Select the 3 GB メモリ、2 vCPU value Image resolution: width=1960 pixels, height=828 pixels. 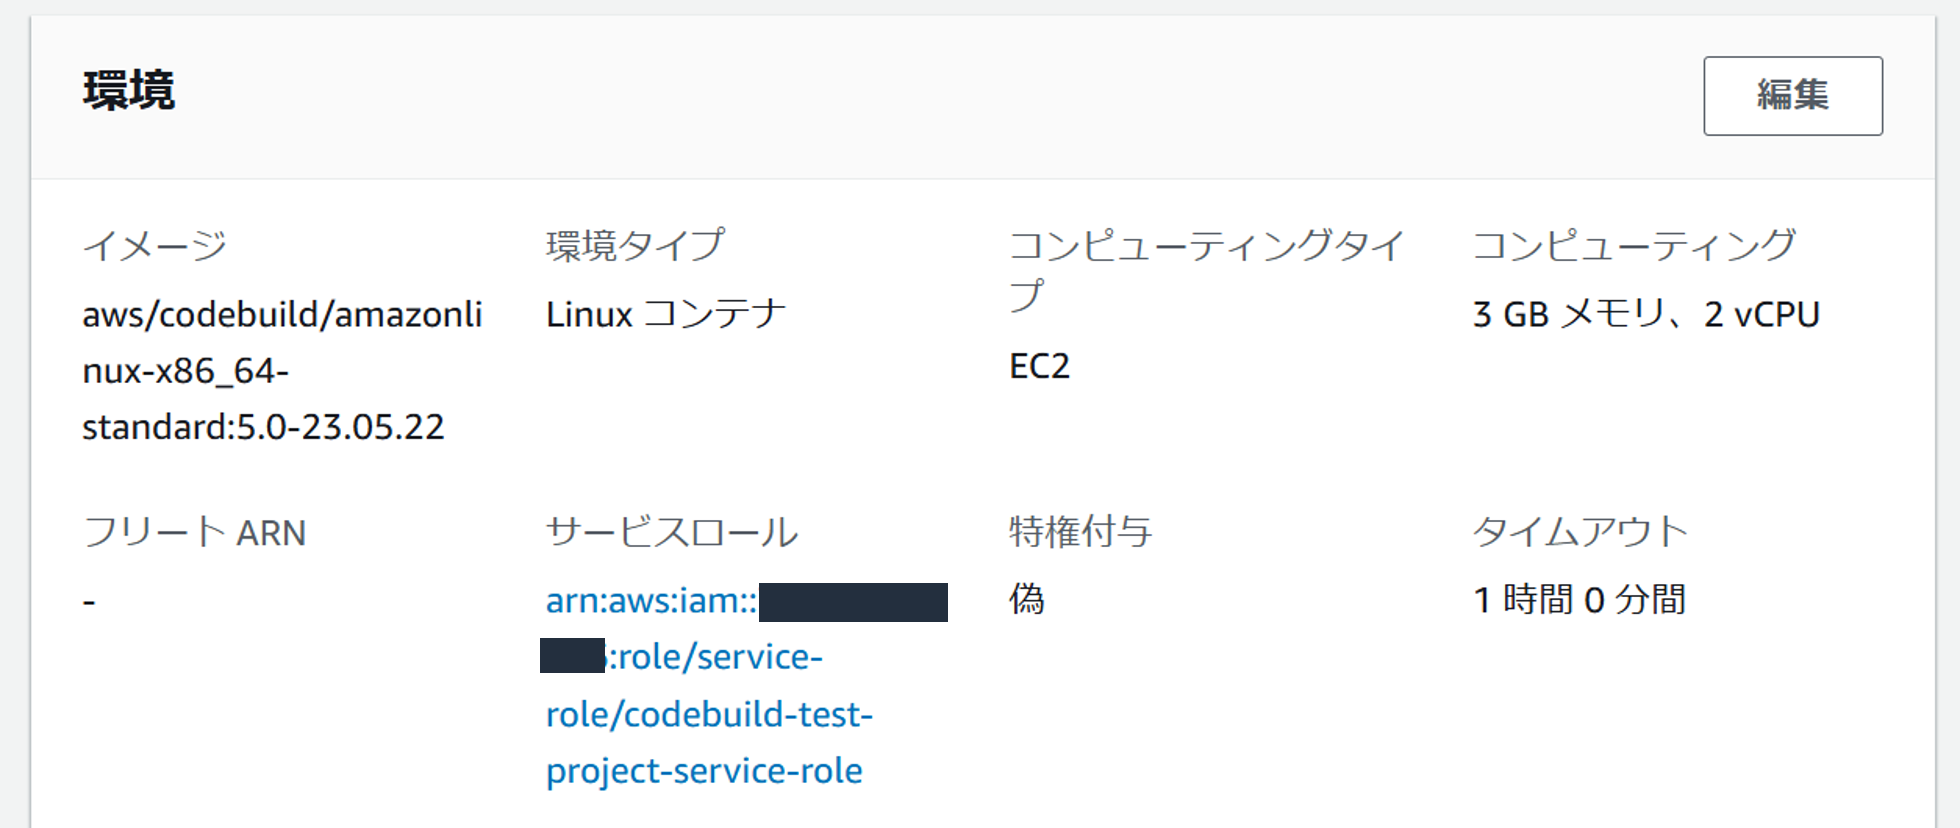point(1644,312)
